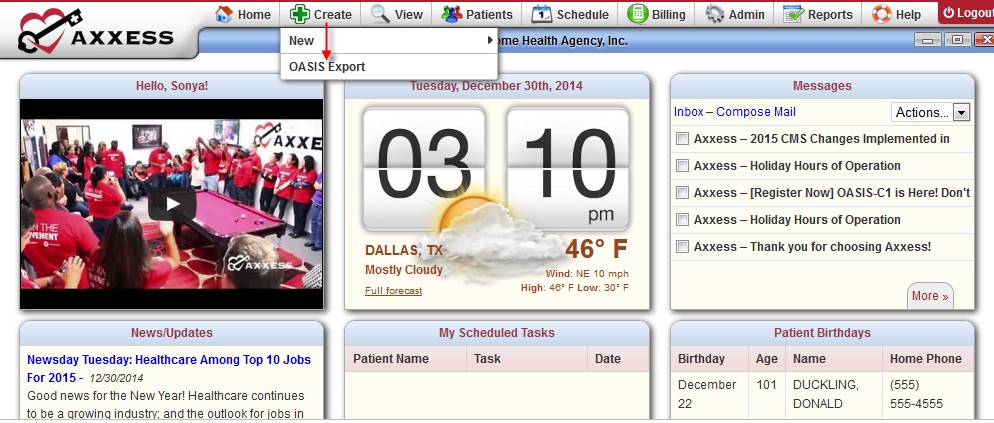Expand the New submenu item
Image resolution: width=994 pixels, height=423 pixels.
(x=389, y=41)
